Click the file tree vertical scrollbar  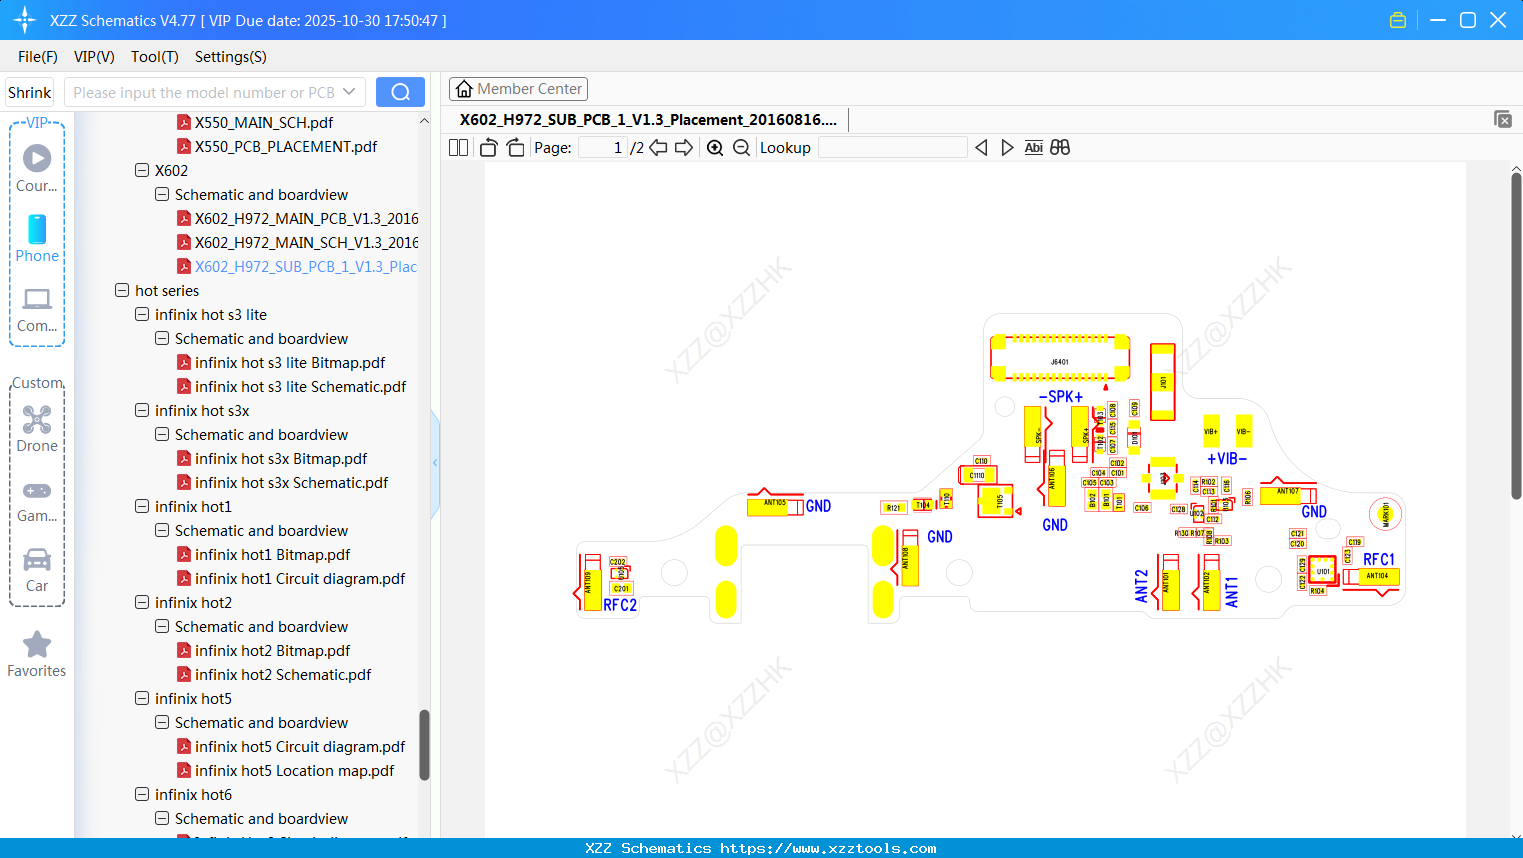click(x=424, y=744)
